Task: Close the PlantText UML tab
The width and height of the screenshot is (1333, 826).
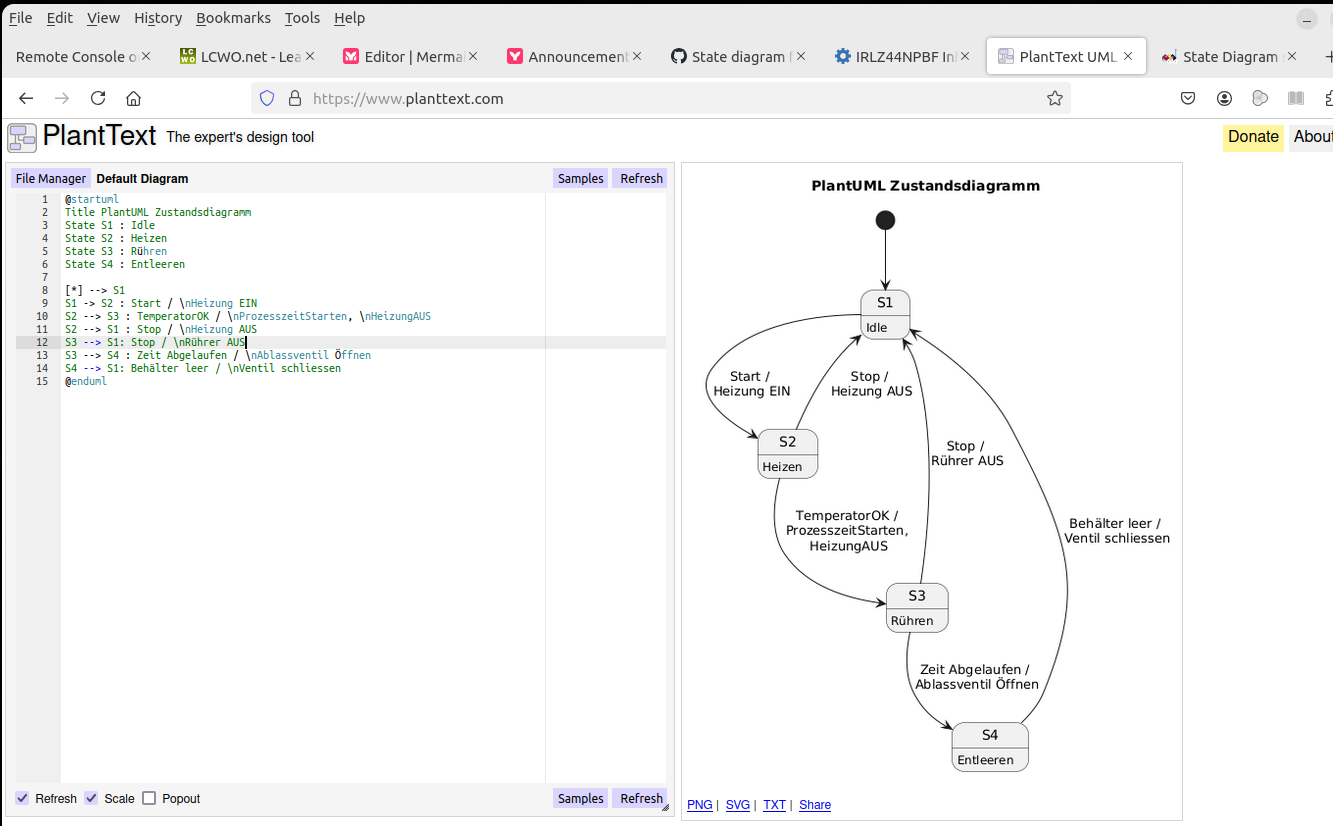Action: click(1128, 56)
